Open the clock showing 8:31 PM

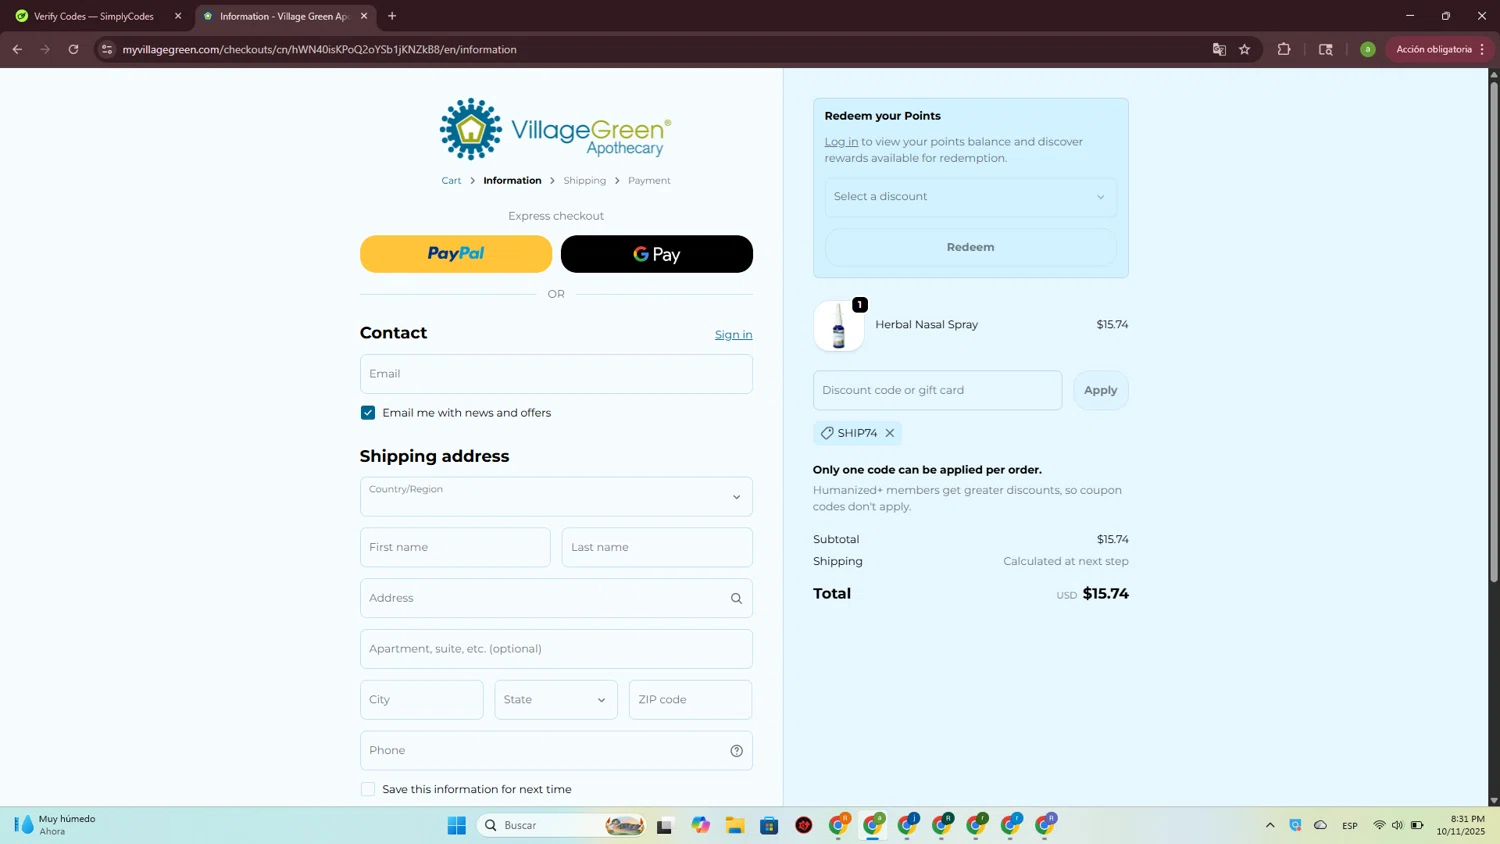point(1461,825)
